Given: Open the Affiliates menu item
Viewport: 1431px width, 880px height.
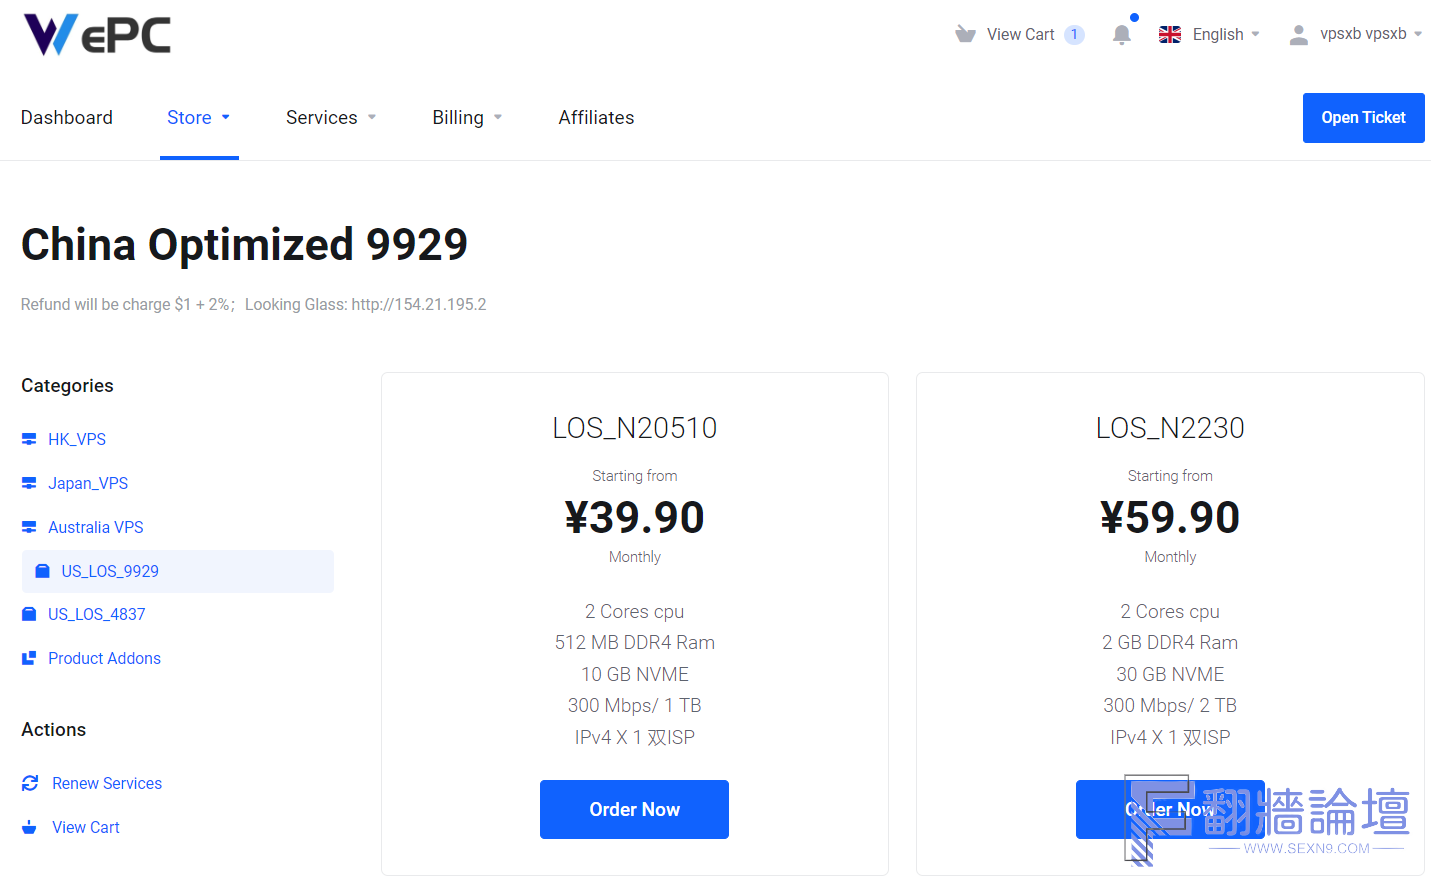Looking at the screenshot, I should click(x=596, y=118).
